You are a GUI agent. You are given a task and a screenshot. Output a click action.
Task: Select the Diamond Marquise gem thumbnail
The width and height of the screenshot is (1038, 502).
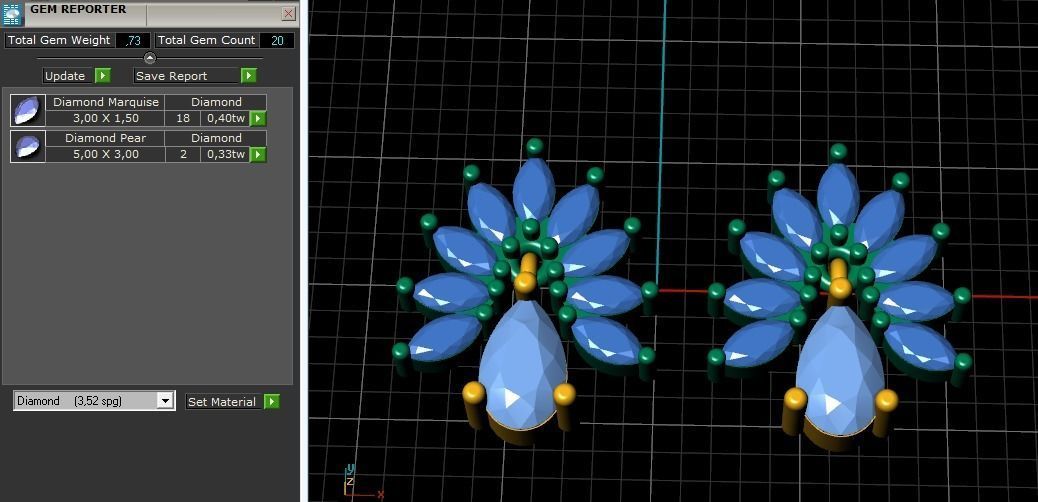click(x=28, y=110)
